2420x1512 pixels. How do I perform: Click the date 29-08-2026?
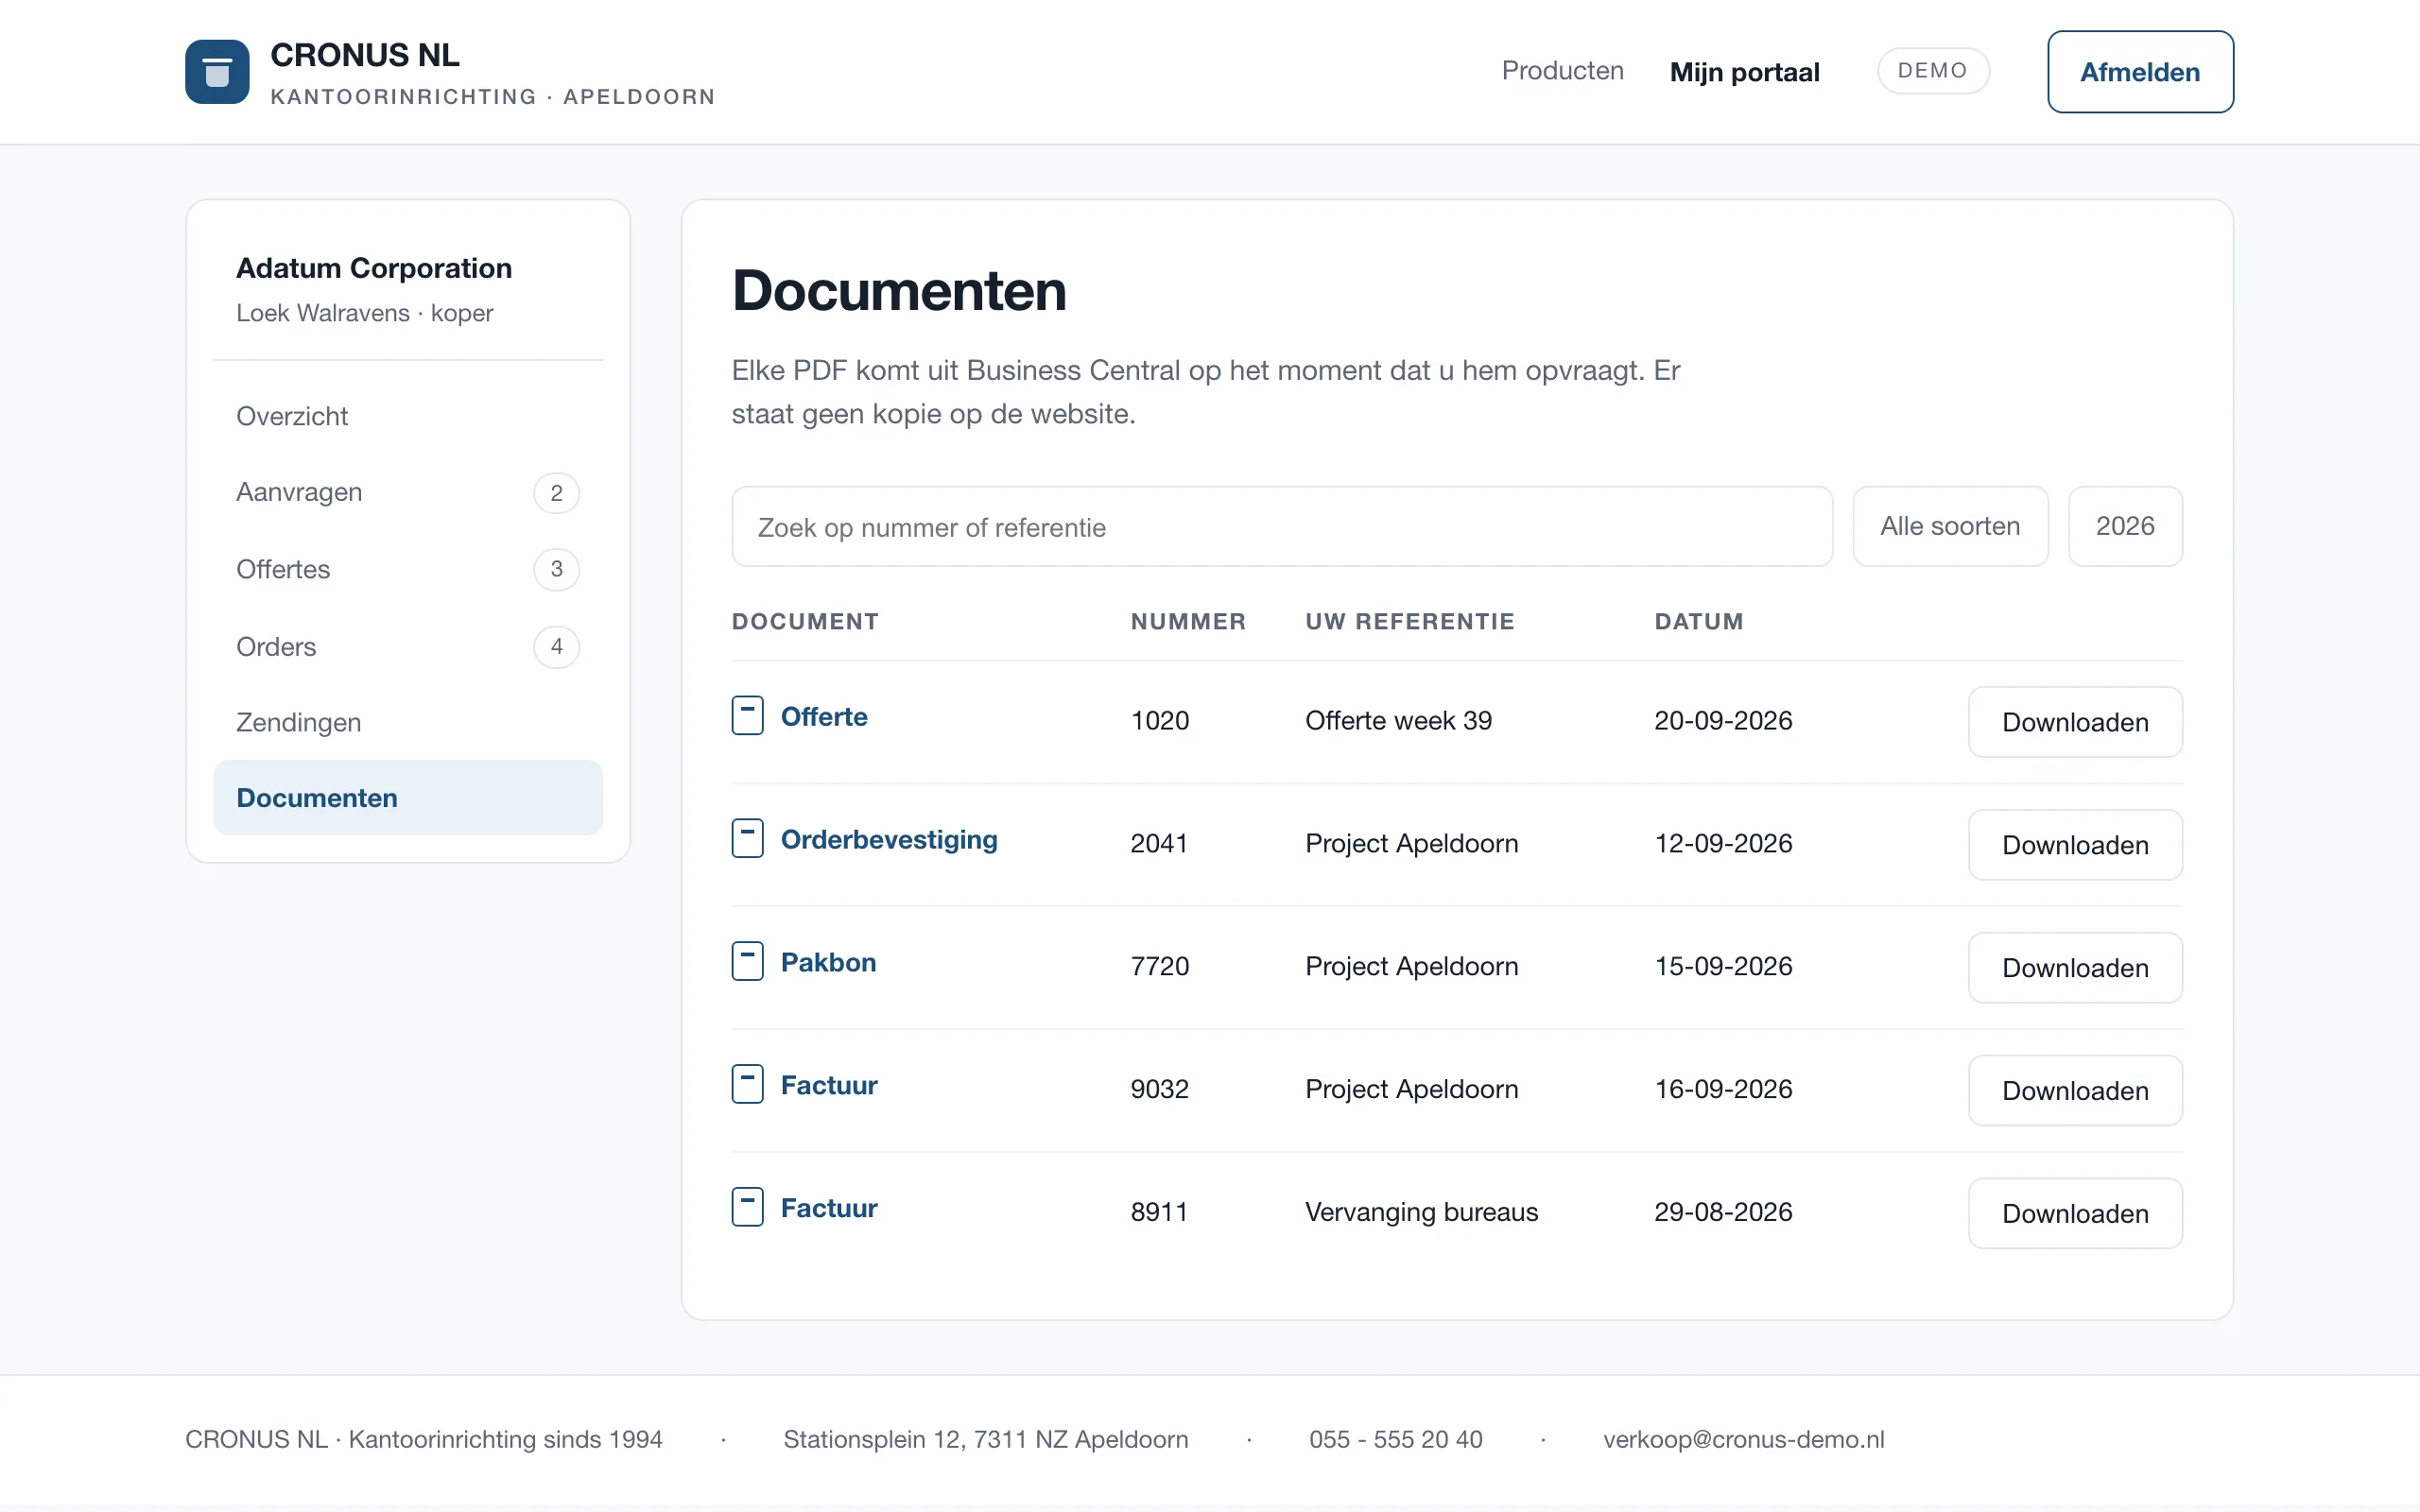pos(1723,1213)
